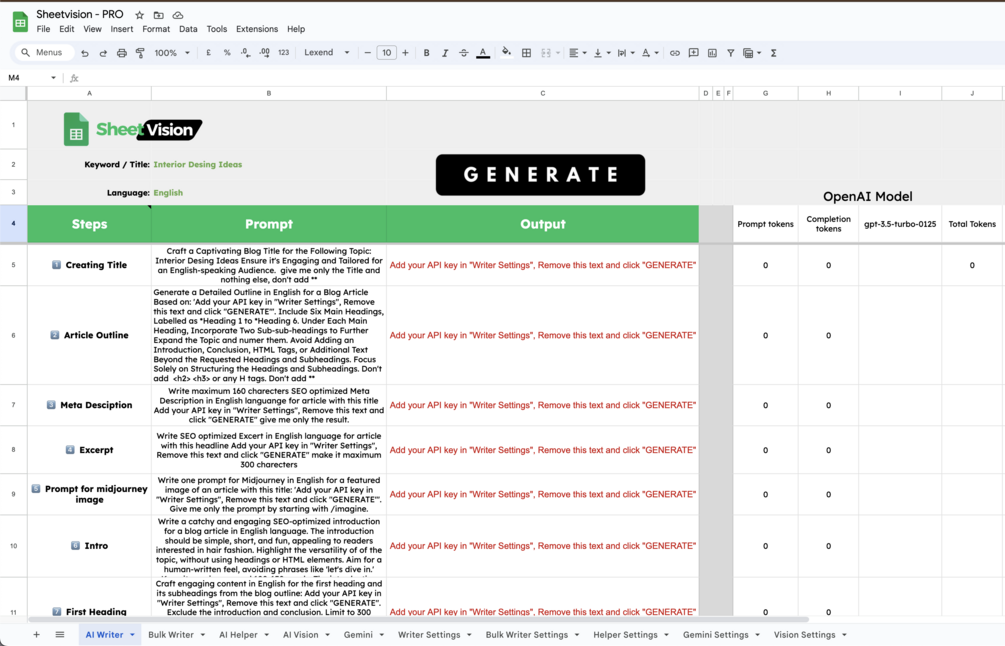Open more number formats (123)
Viewport: 1005px width, 646px height.
[283, 53]
